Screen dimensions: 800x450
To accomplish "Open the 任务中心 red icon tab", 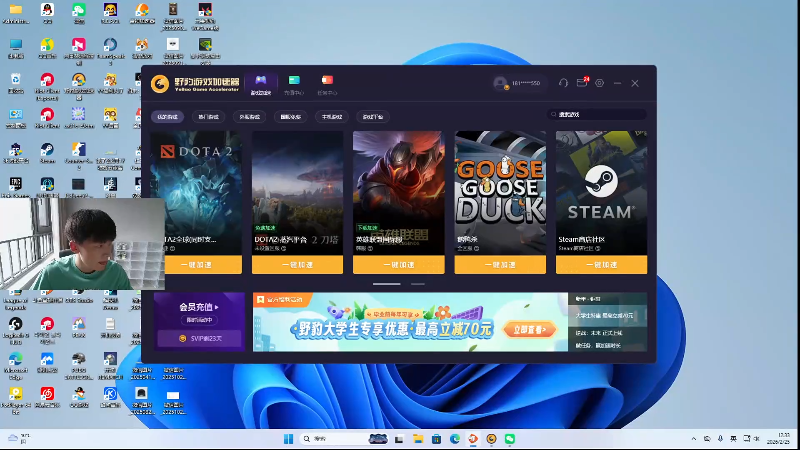I will (x=327, y=84).
